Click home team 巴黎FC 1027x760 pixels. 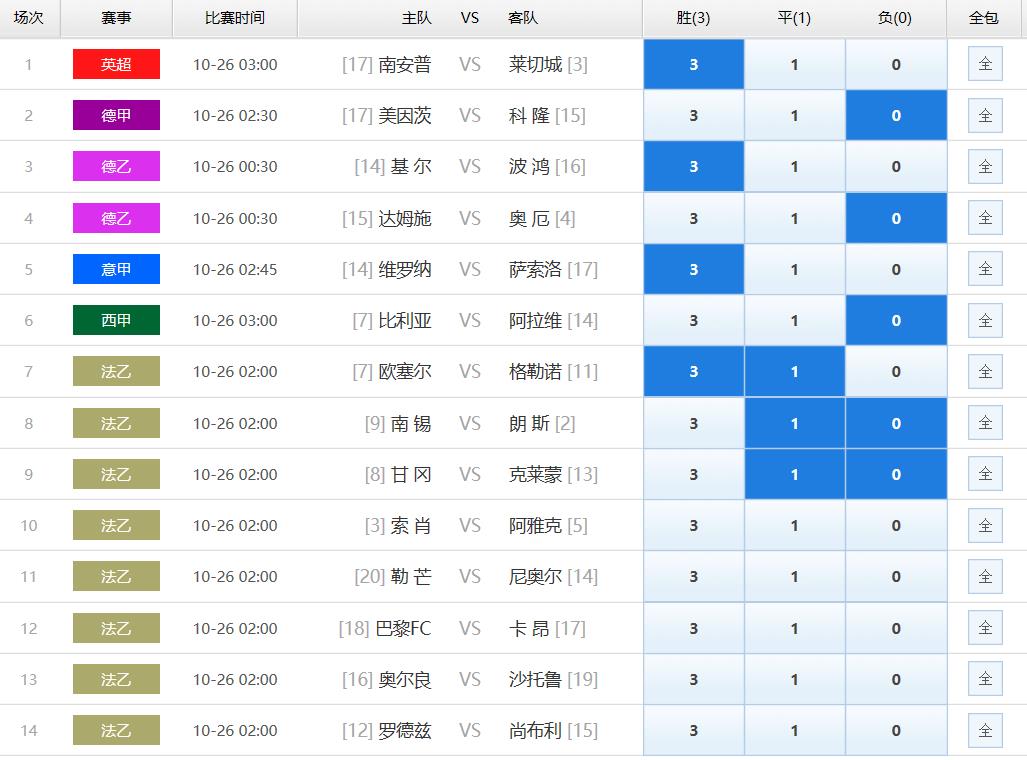pyautogui.click(x=403, y=628)
